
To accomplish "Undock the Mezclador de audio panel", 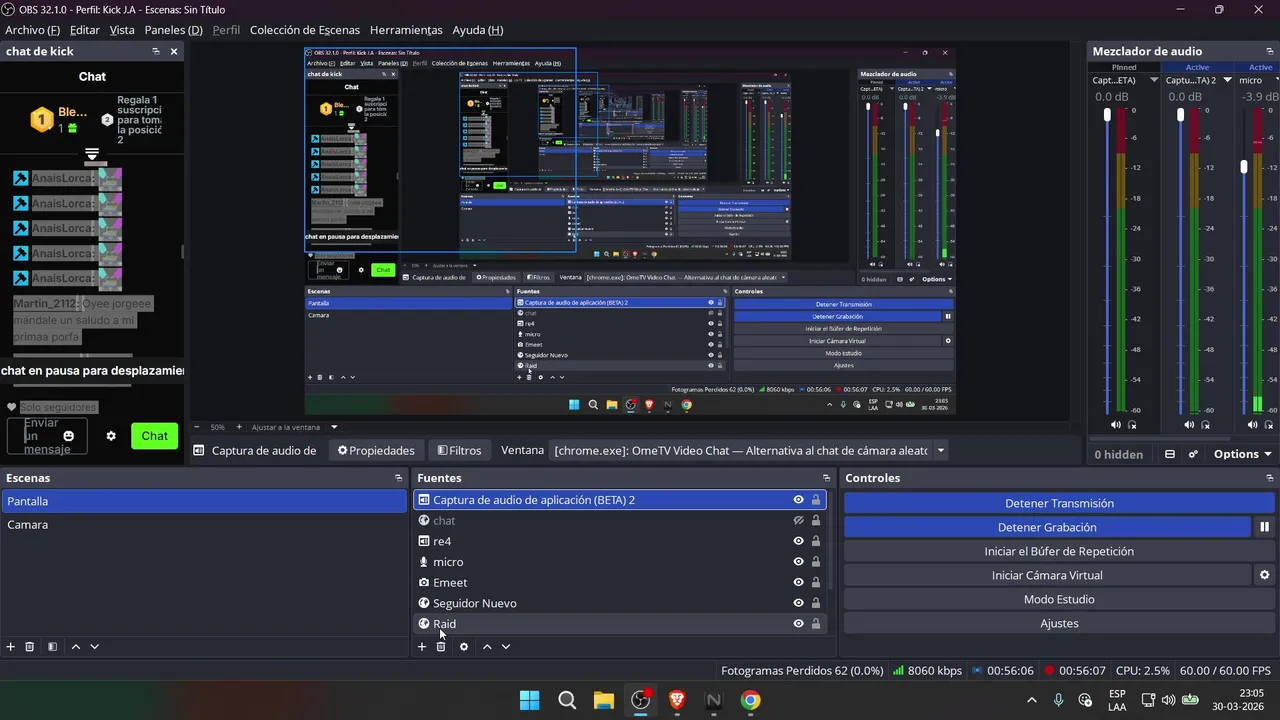I will tap(1269, 51).
